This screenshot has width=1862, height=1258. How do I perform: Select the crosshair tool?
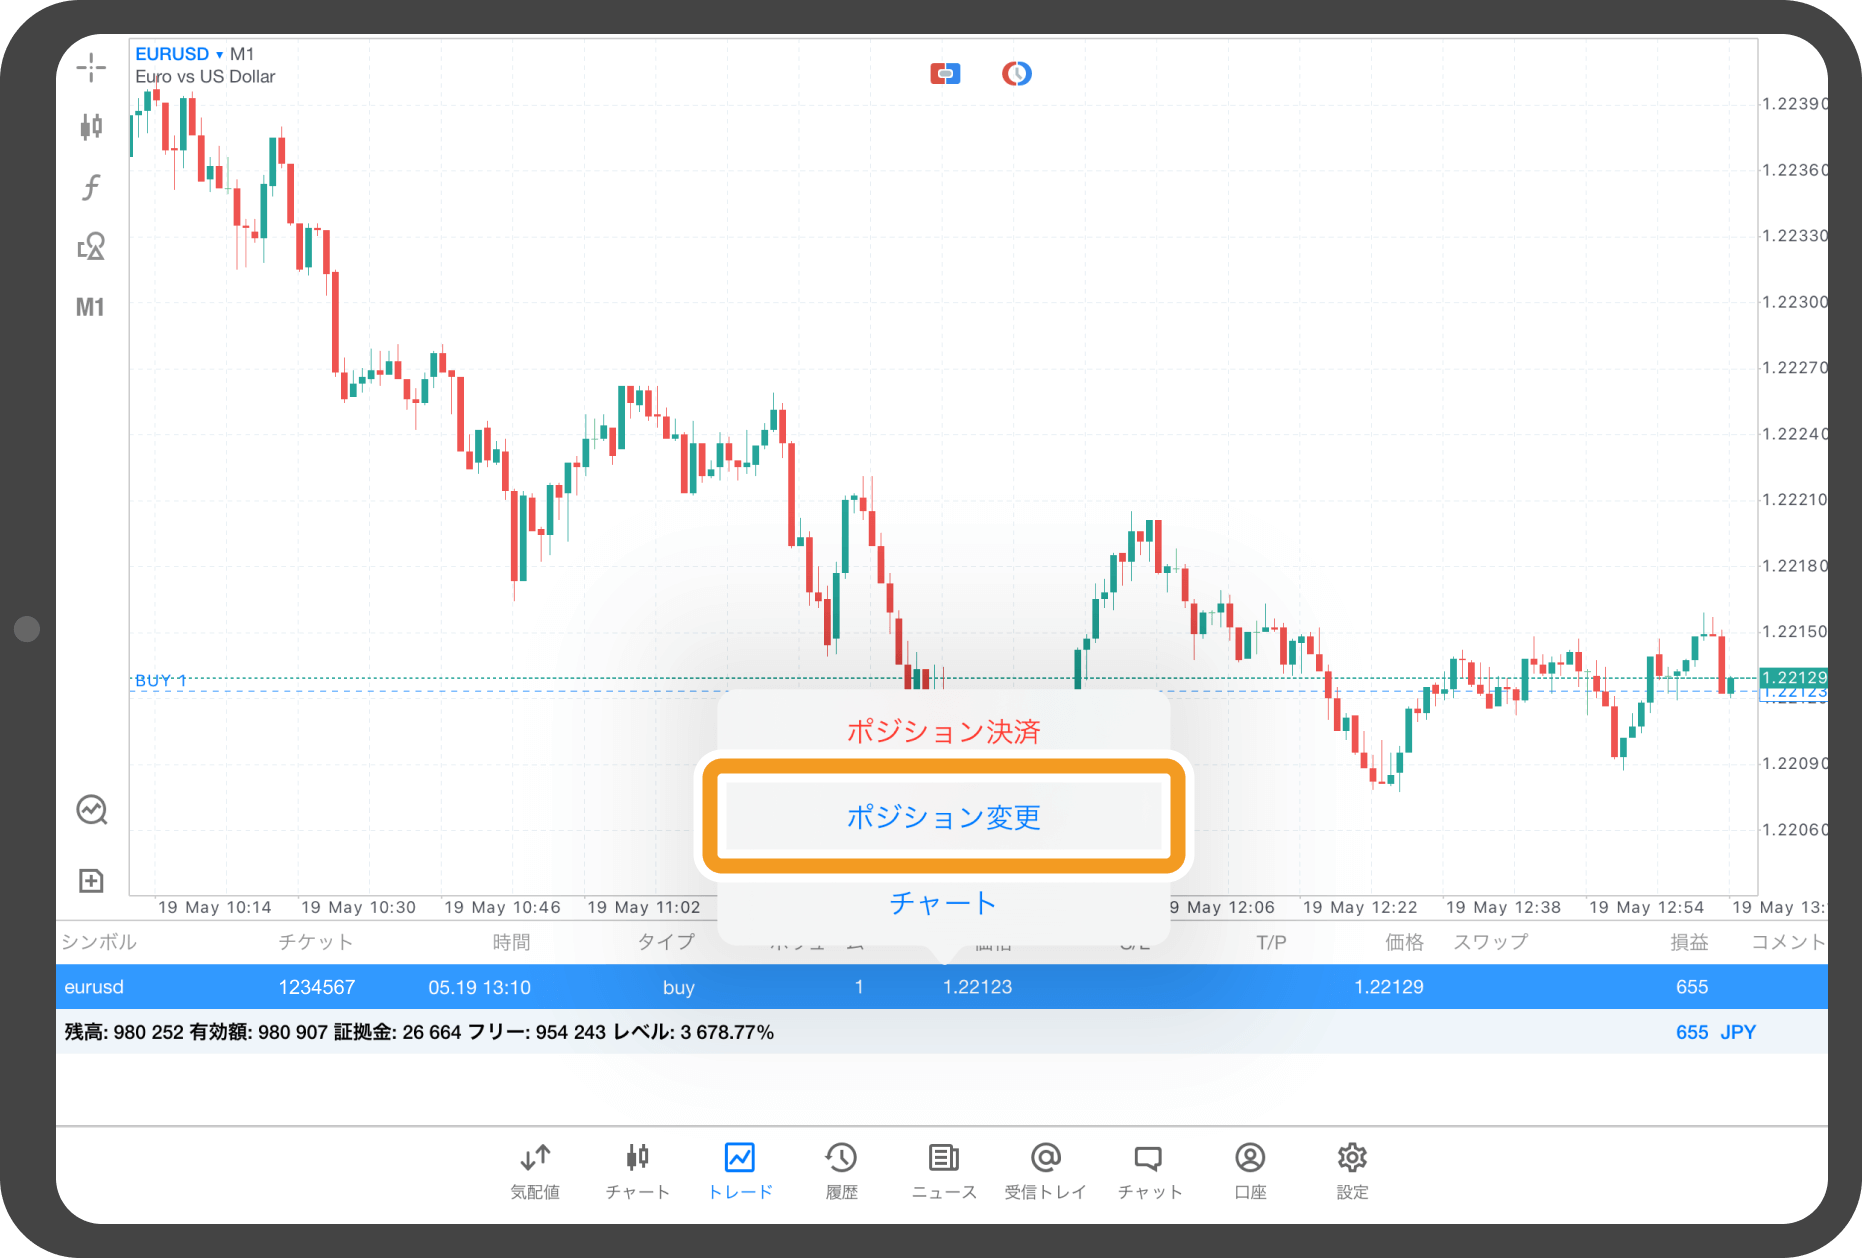click(x=91, y=67)
